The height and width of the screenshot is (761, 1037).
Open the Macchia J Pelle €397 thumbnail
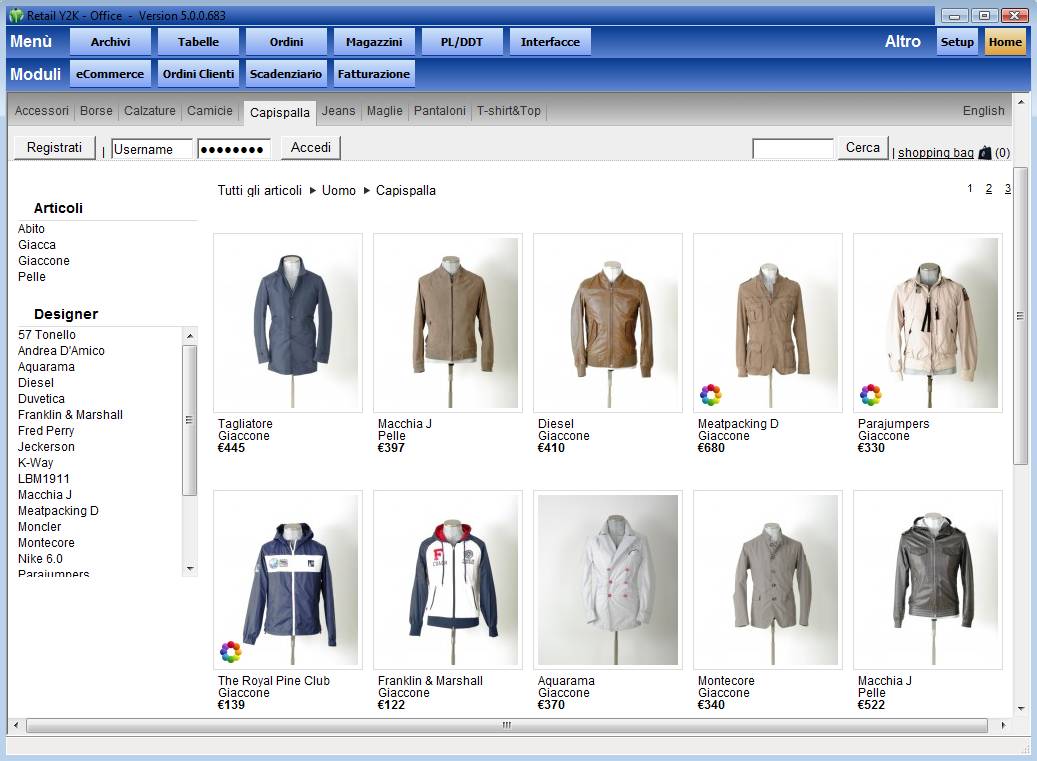[448, 323]
